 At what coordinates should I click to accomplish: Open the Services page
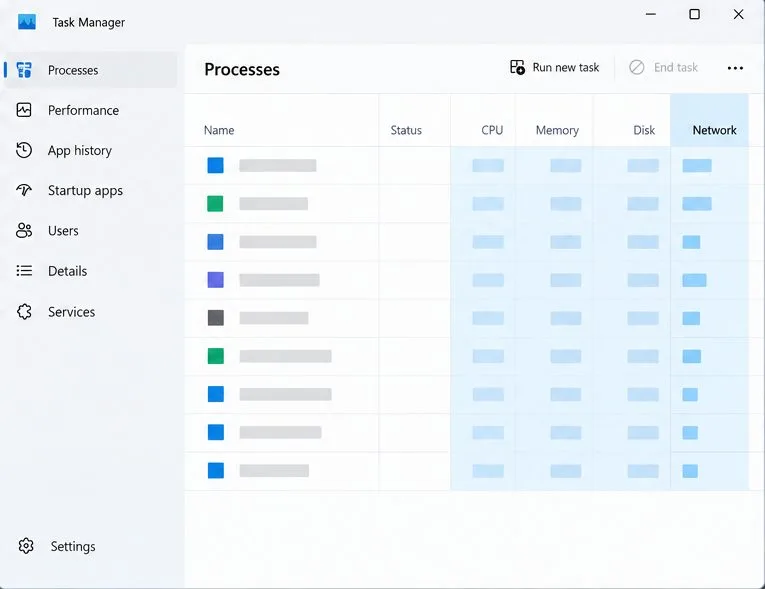[x=91, y=311]
